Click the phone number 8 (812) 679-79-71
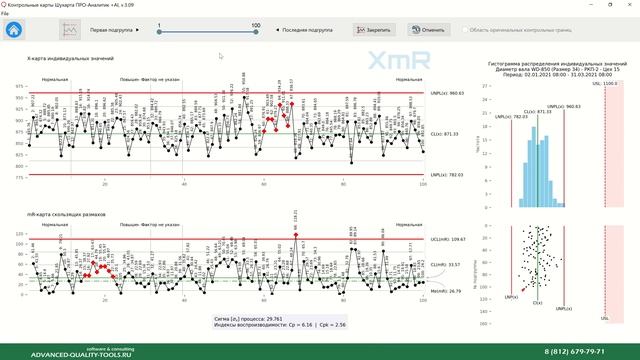 574,351
